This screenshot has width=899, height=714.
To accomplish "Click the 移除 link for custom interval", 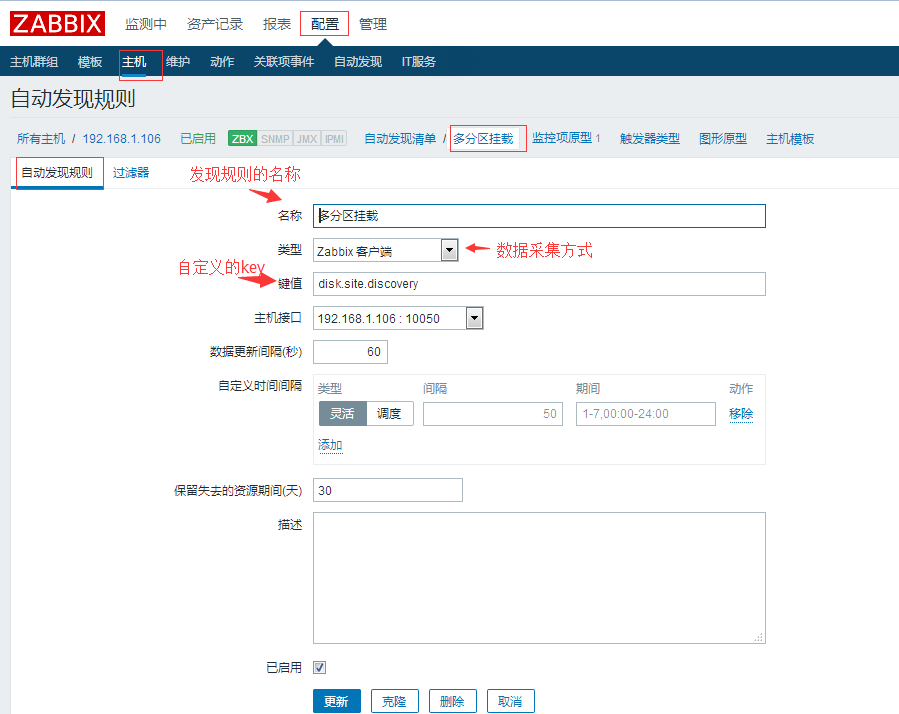I will [741, 414].
